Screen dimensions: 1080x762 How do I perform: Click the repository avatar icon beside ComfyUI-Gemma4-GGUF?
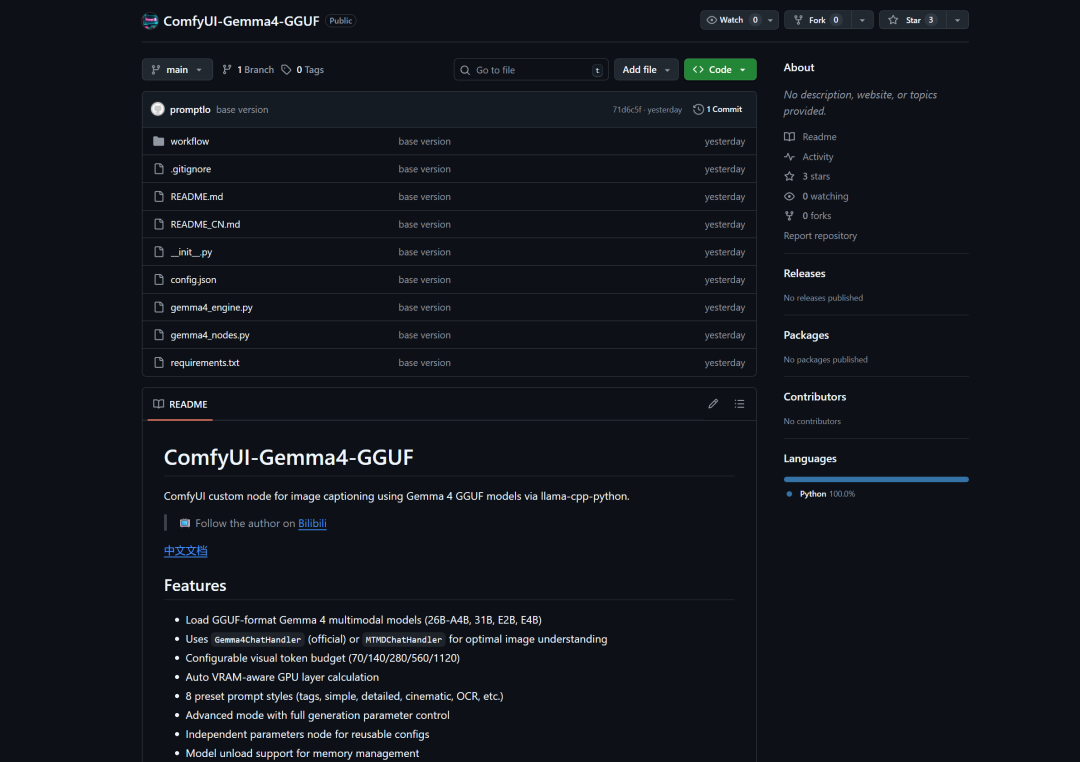pyautogui.click(x=149, y=21)
